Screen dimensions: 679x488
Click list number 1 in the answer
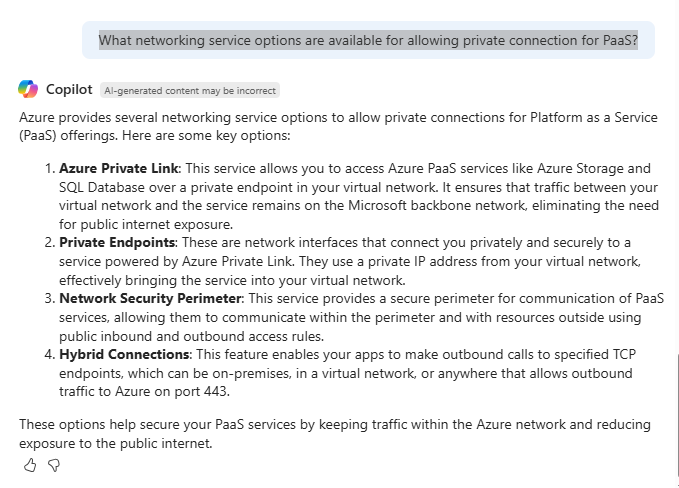coord(48,168)
